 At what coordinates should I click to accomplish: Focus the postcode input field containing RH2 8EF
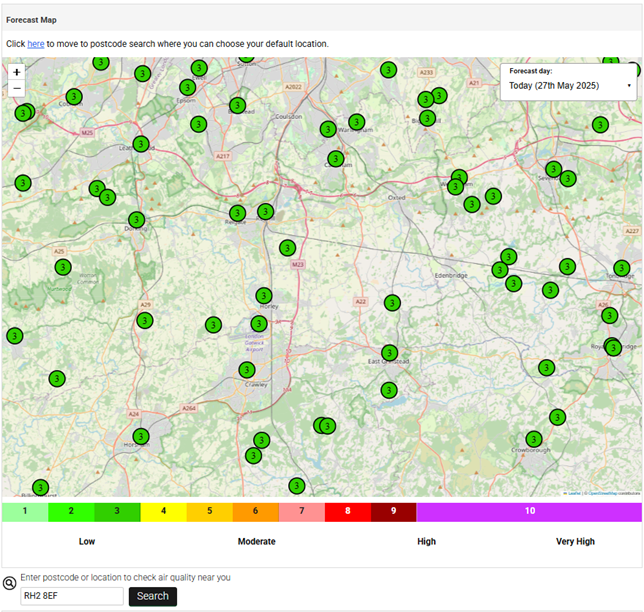coord(72,596)
